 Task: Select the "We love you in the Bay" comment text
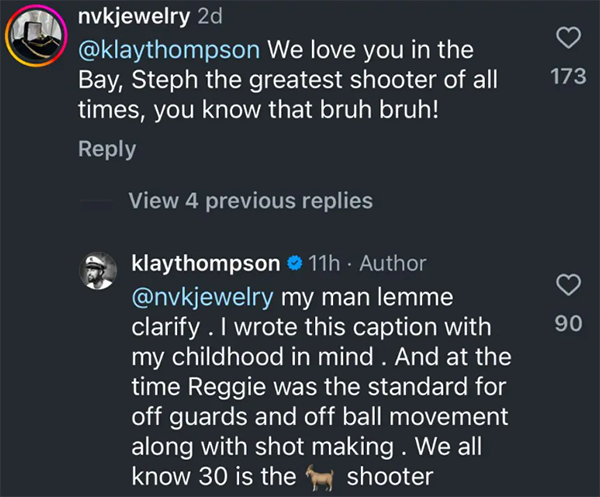pyautogui.click(x=300, y=78)
